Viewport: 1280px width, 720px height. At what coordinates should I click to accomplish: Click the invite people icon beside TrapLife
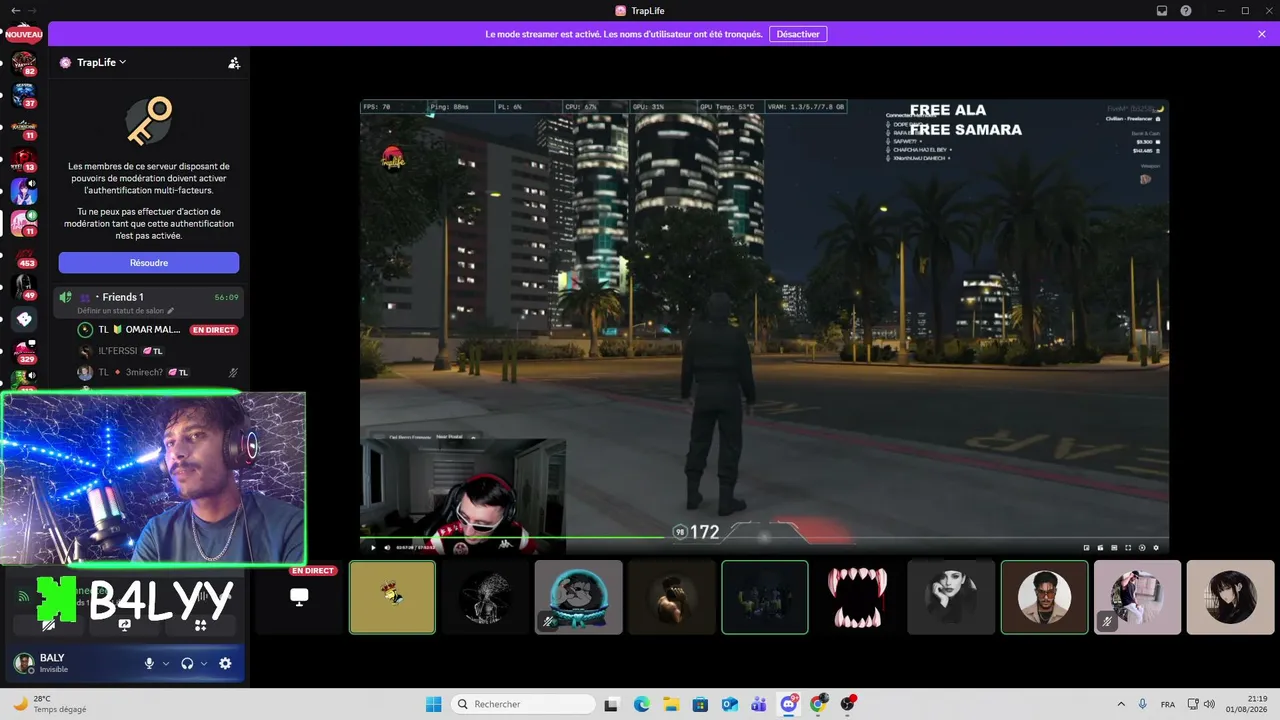[234, 63]
